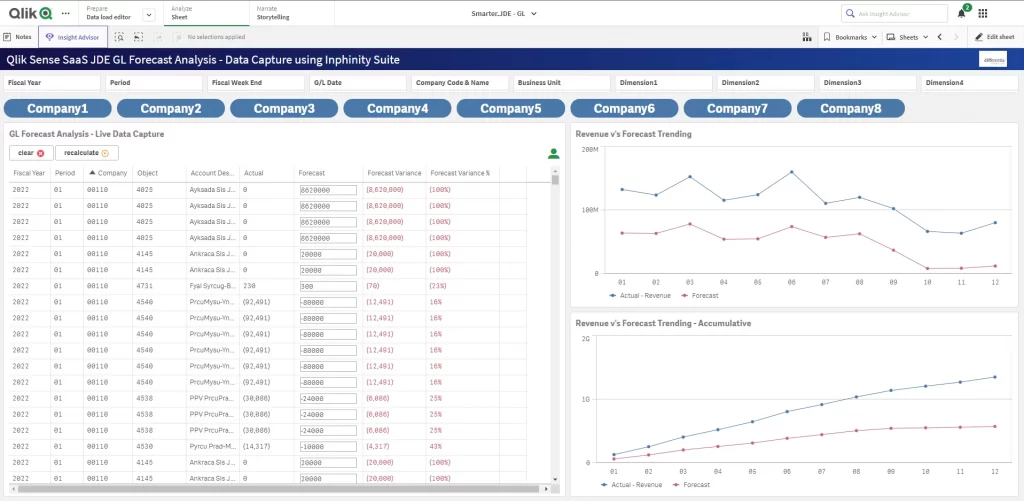Select Company3 button
This screenshot has width=1024, height=501.
pos(284,108)
